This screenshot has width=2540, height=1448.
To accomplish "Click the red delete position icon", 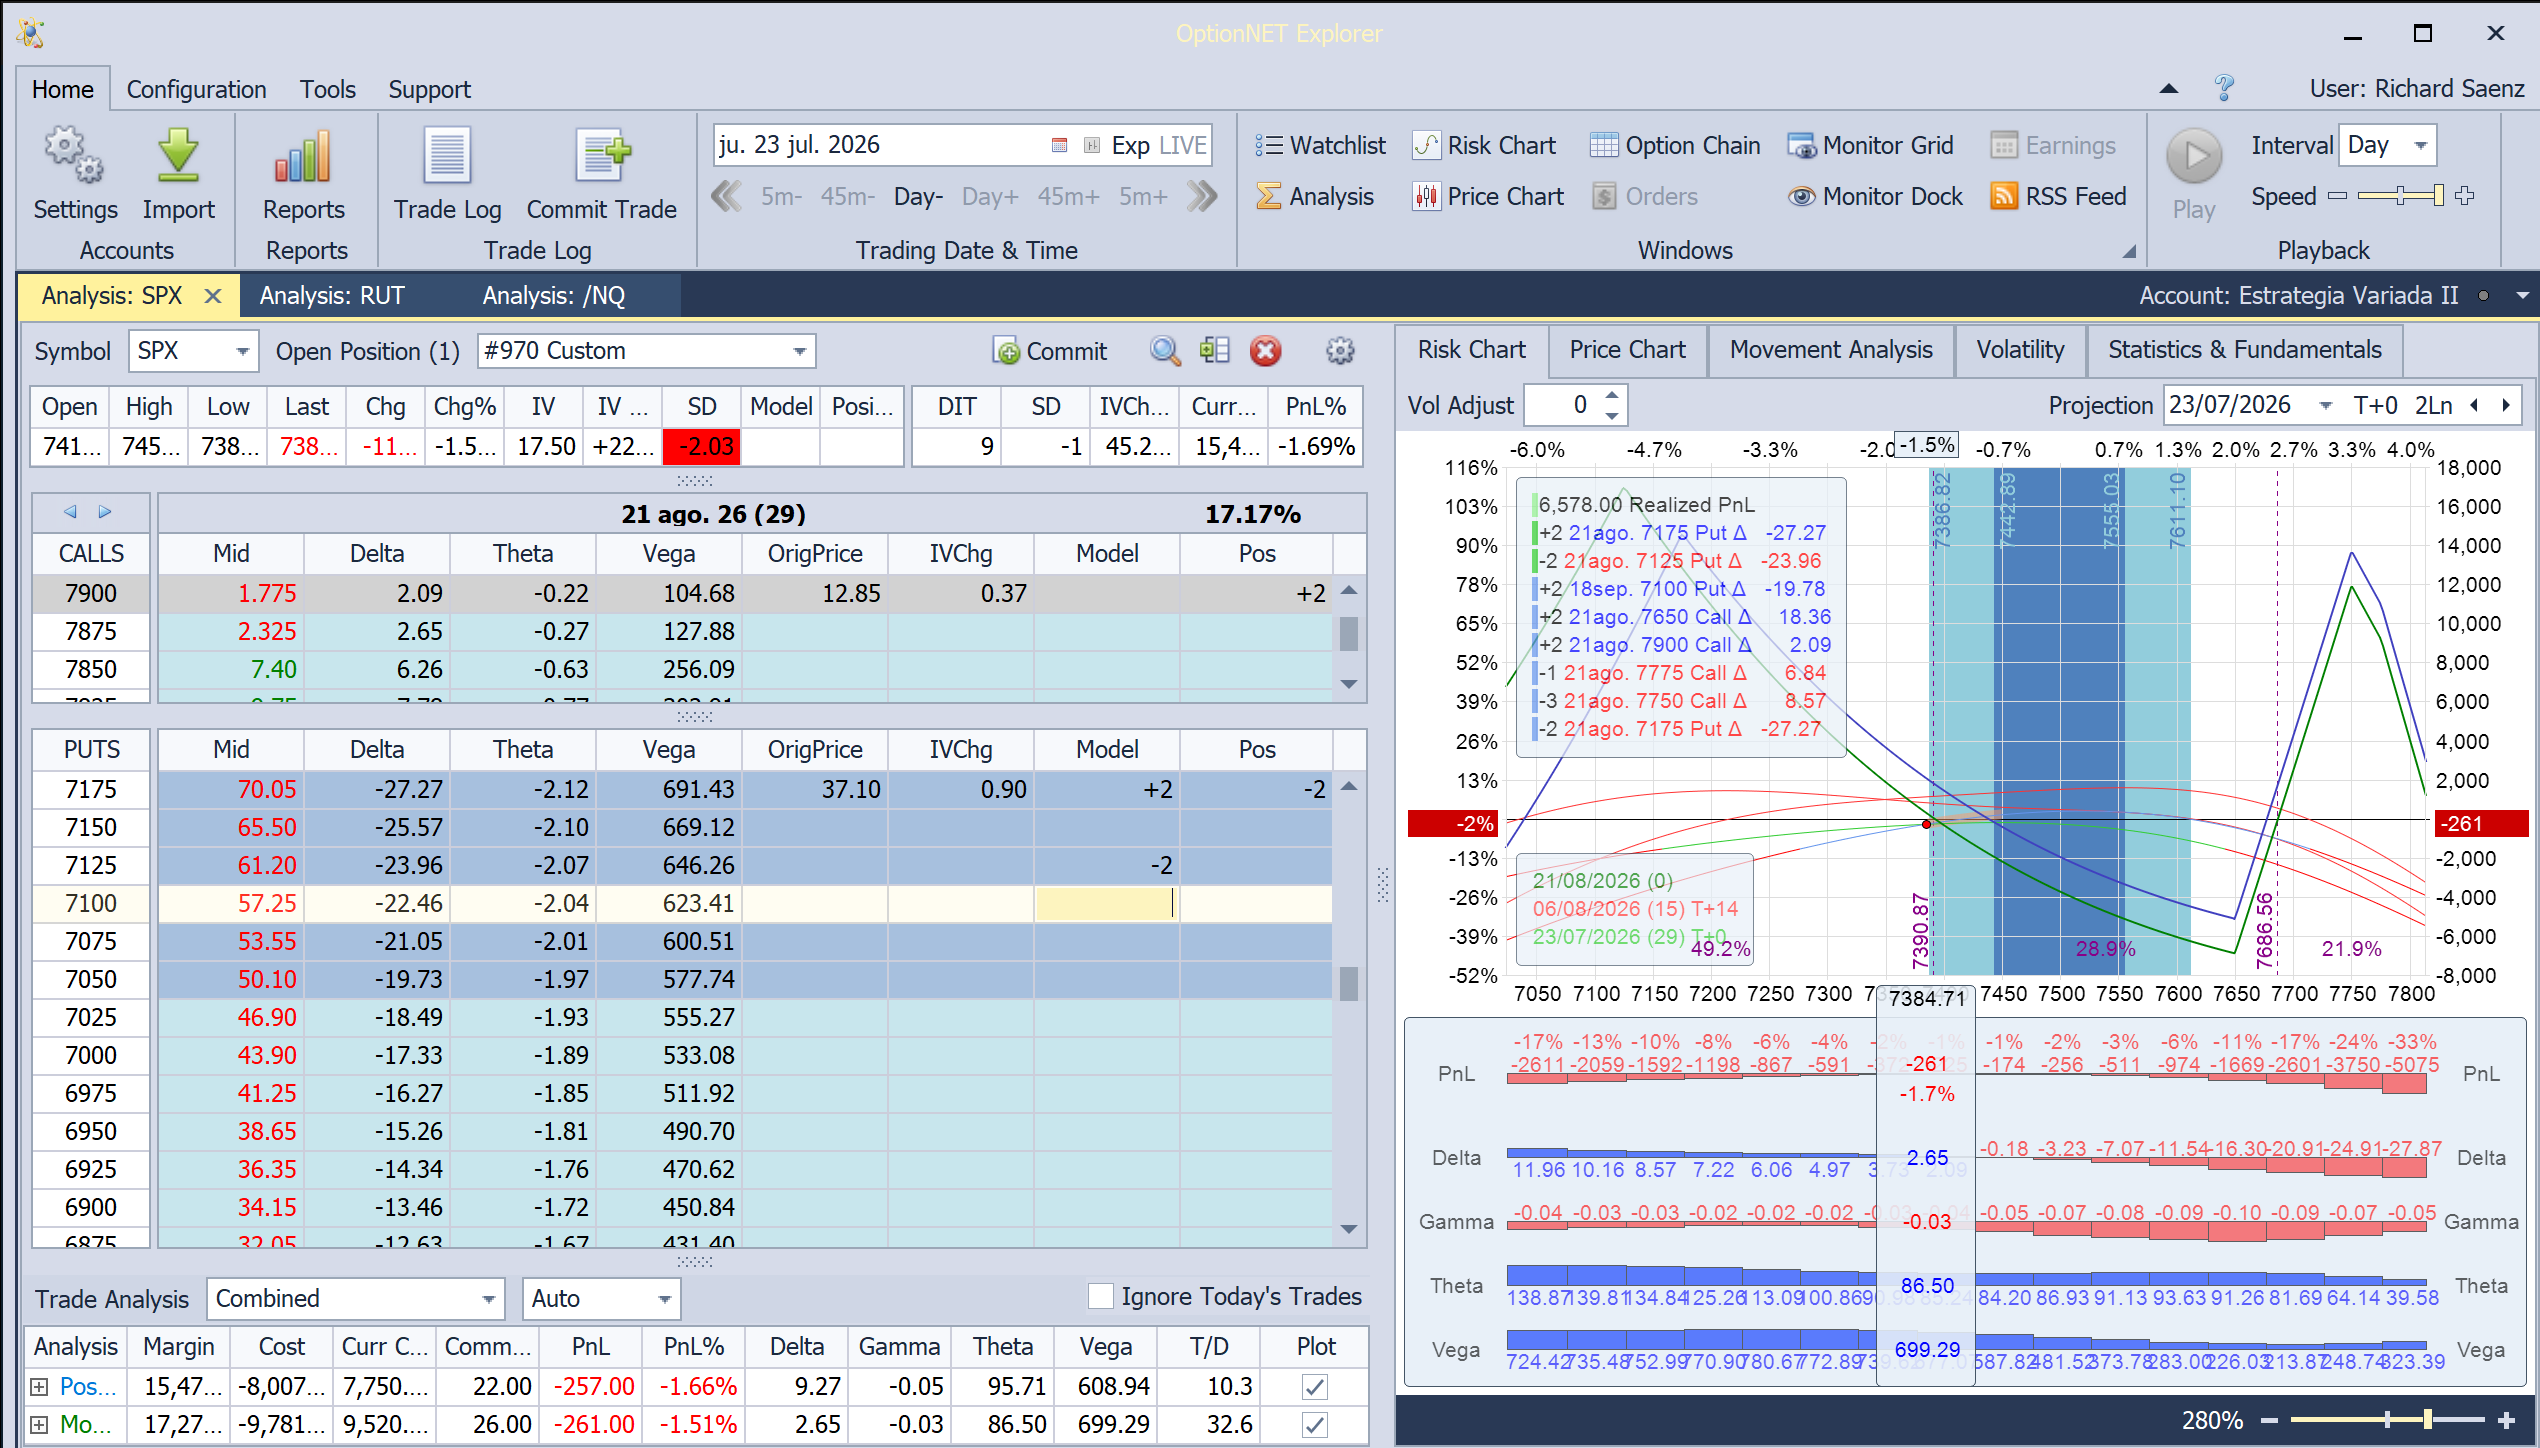I will (1265, 351).
